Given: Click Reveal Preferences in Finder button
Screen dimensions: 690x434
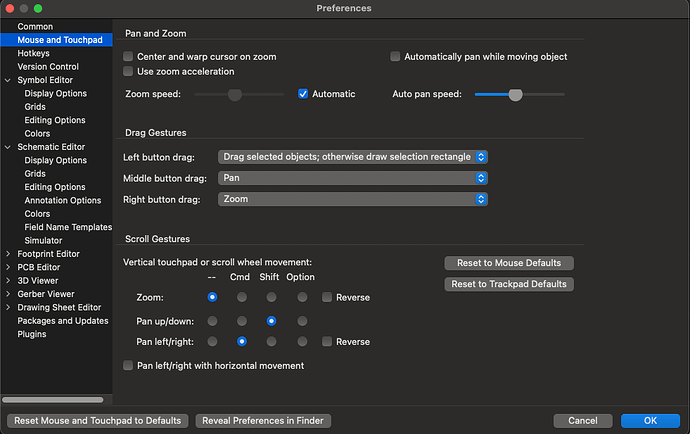Looking at the screenshot, I should pyautogui.click(x=263, y=420).
